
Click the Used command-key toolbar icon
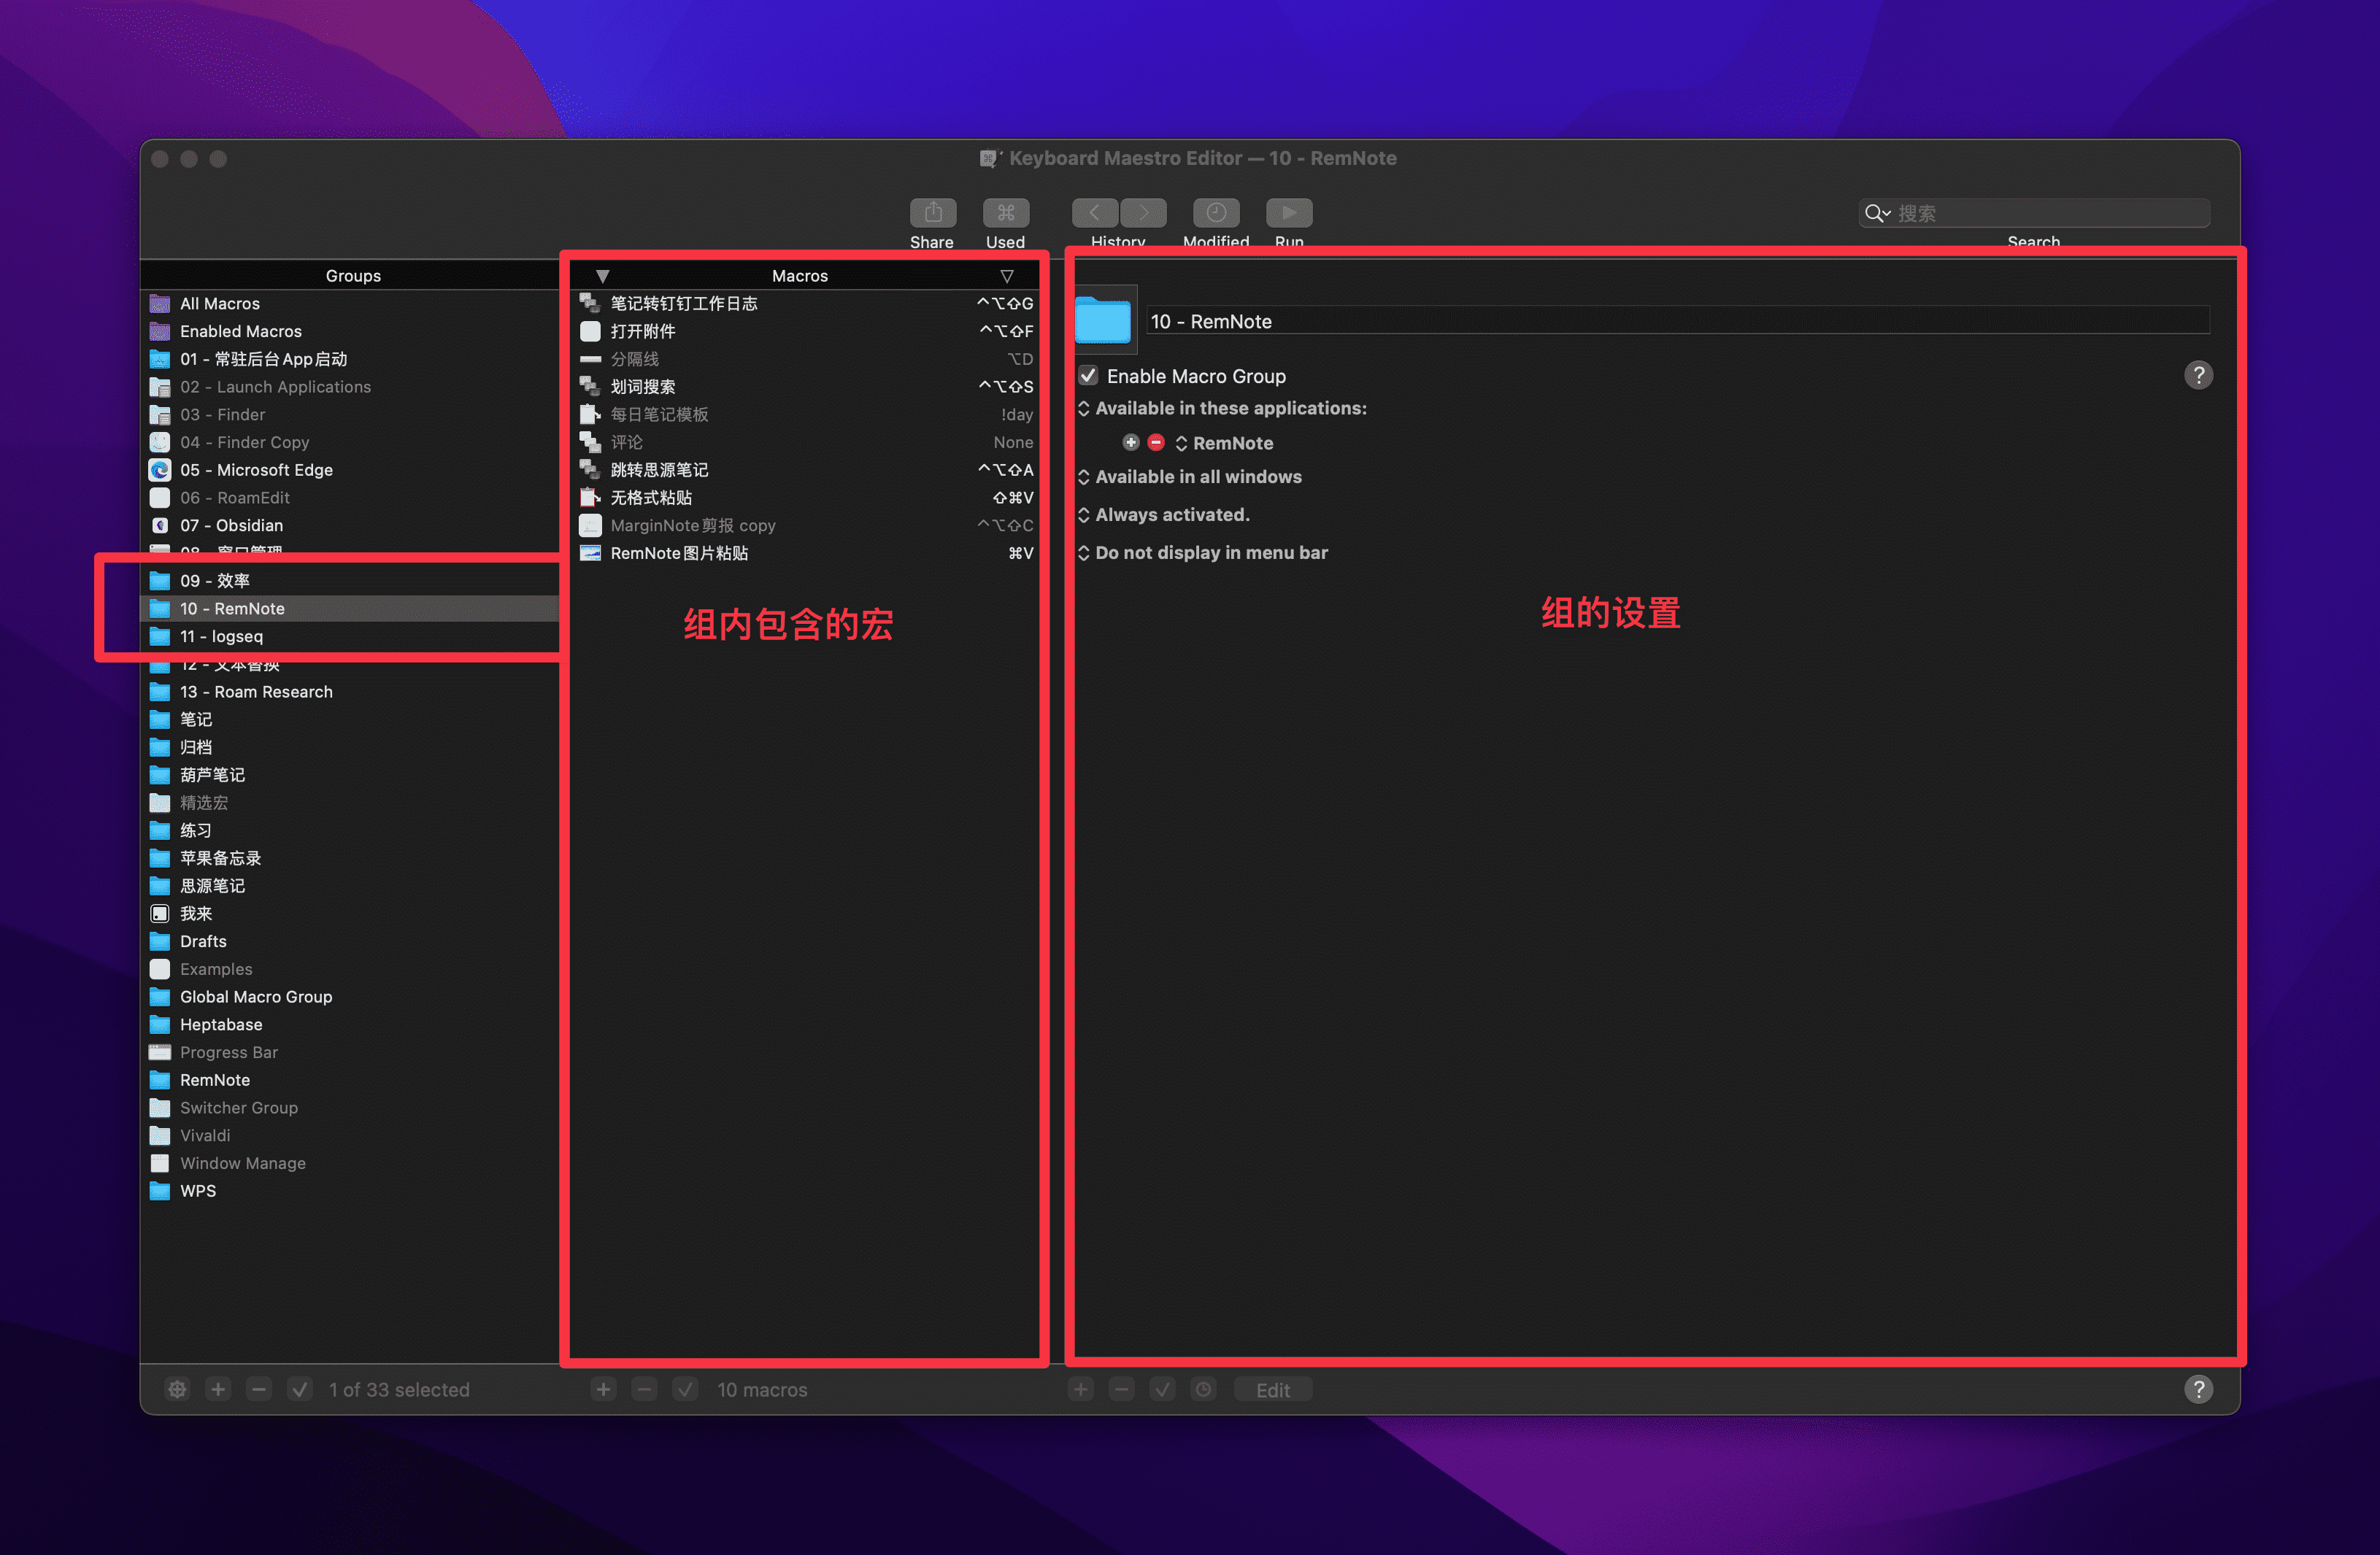1005,213
